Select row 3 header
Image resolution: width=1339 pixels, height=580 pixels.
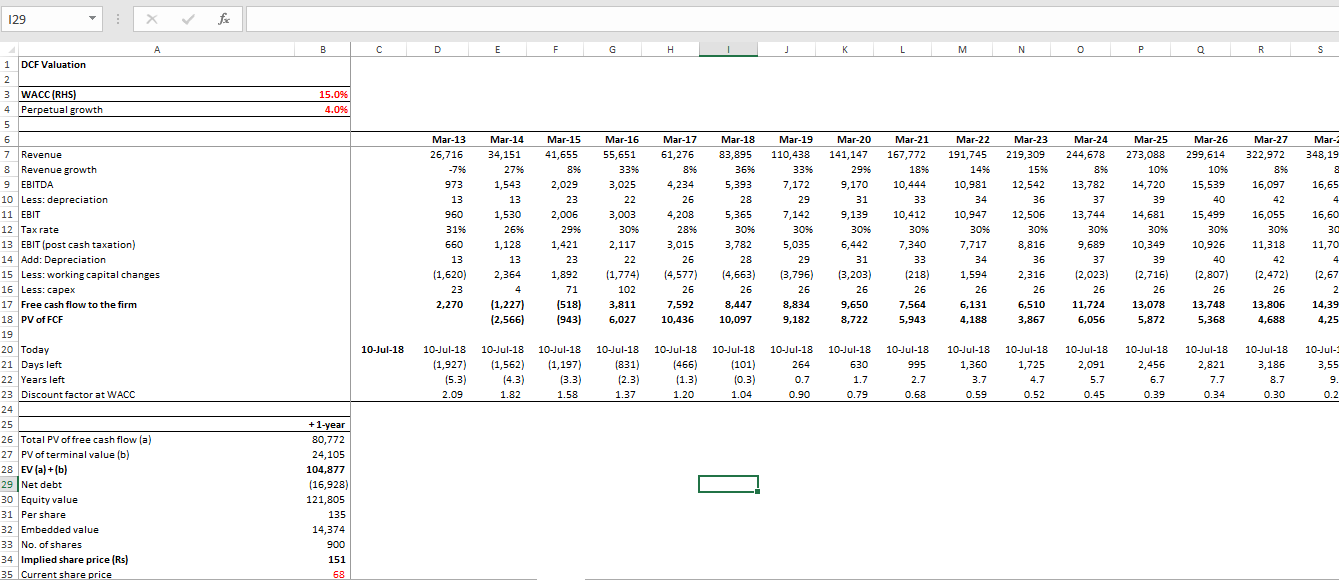(9, 95)
